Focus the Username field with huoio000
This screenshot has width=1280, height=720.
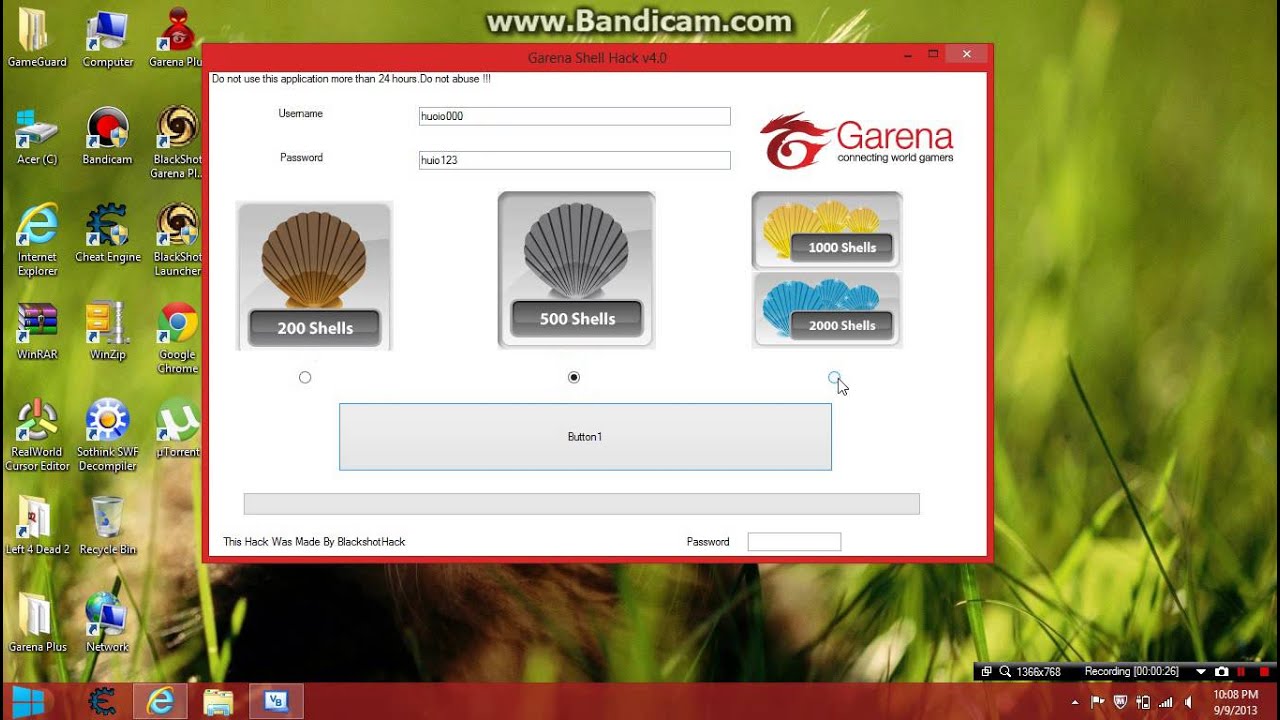point(574,116)
